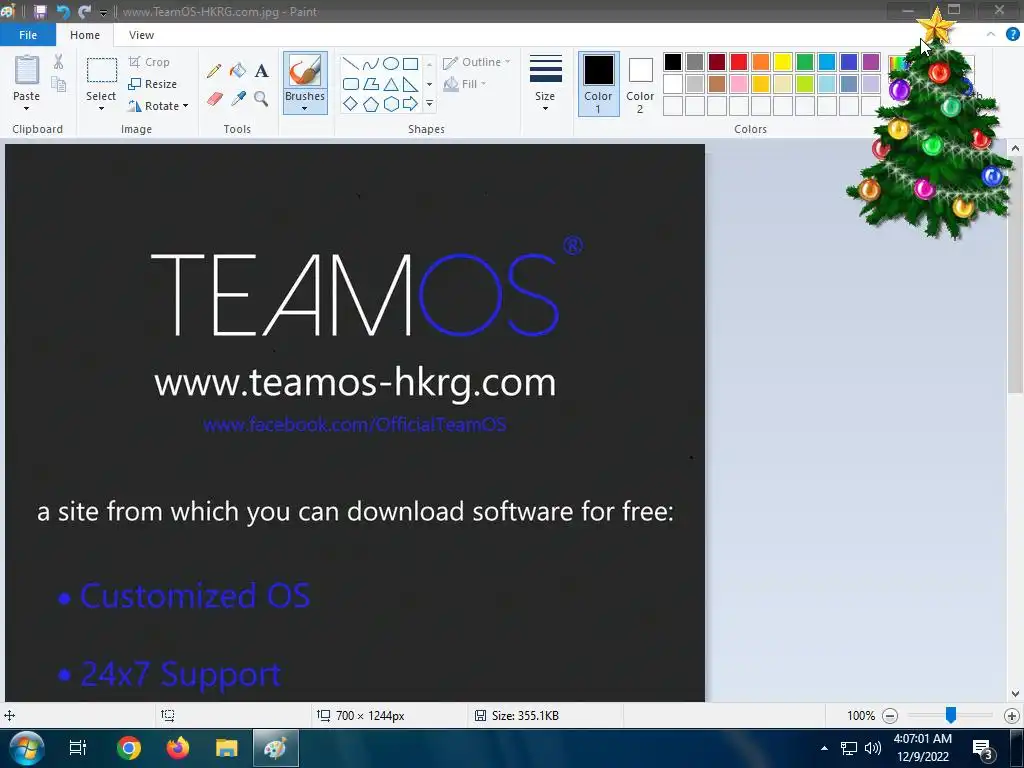Image resolution: width=1024 pixels, height=768 pixels.
Task: Click the zoom in plus button
Action: (1011, 716)
